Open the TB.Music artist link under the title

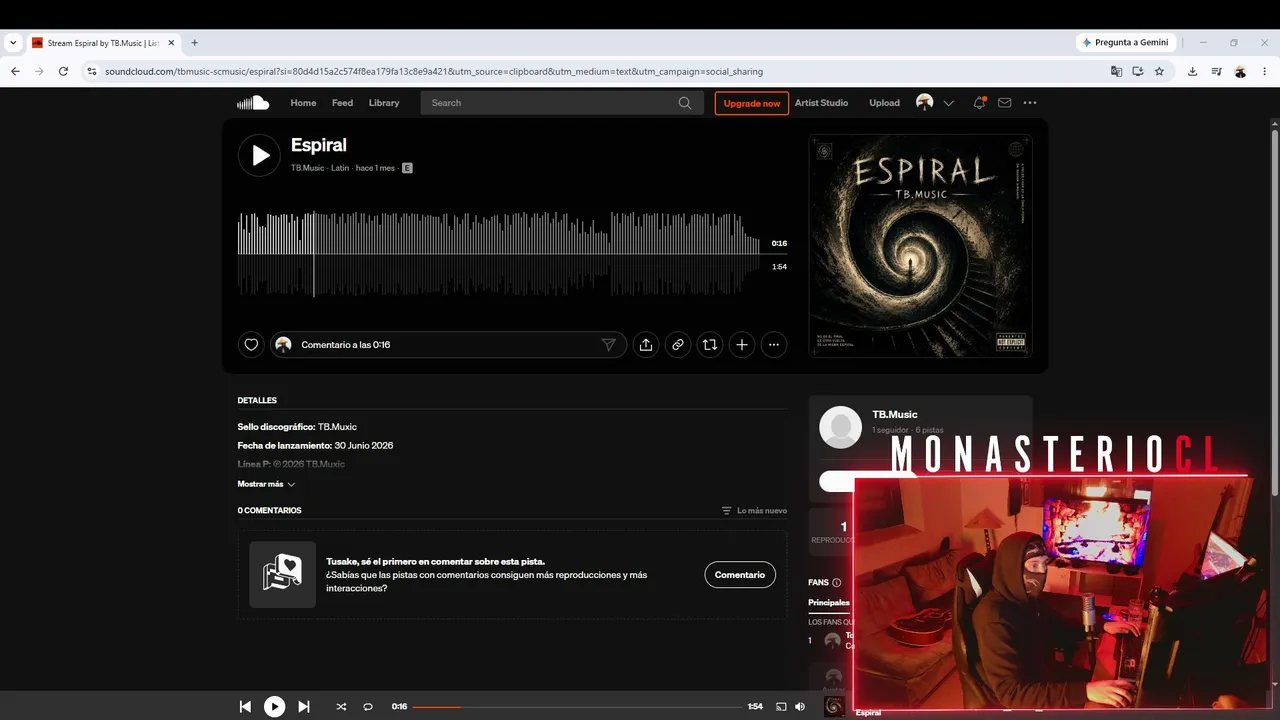[x=308, y=168]
